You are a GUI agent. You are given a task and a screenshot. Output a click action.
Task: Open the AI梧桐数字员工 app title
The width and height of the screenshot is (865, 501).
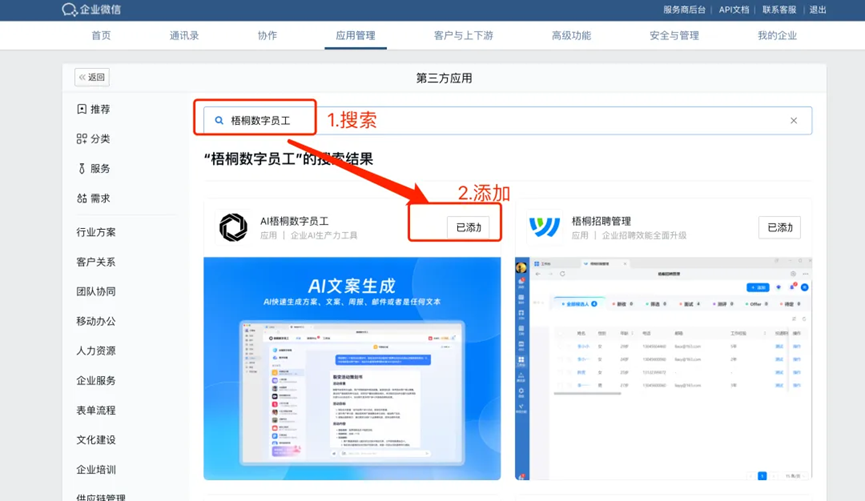[294, 221]
